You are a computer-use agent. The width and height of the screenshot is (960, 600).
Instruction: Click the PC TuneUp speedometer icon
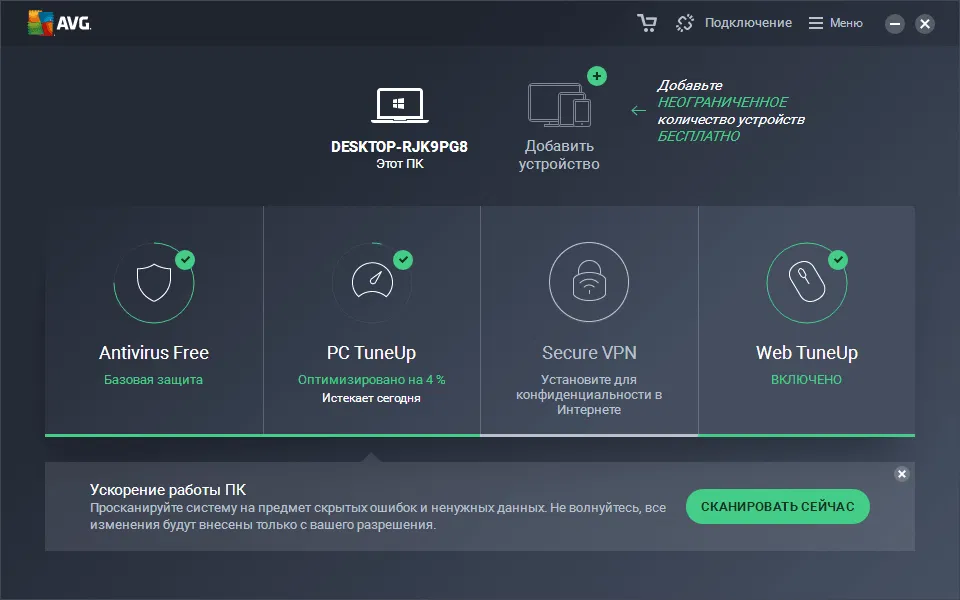point(371,282)
